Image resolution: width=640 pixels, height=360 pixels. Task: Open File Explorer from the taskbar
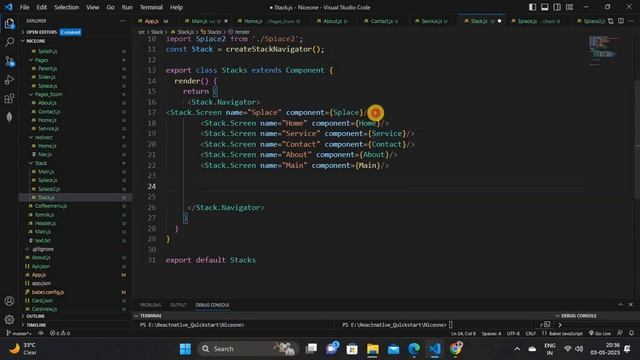pos(373,349)
